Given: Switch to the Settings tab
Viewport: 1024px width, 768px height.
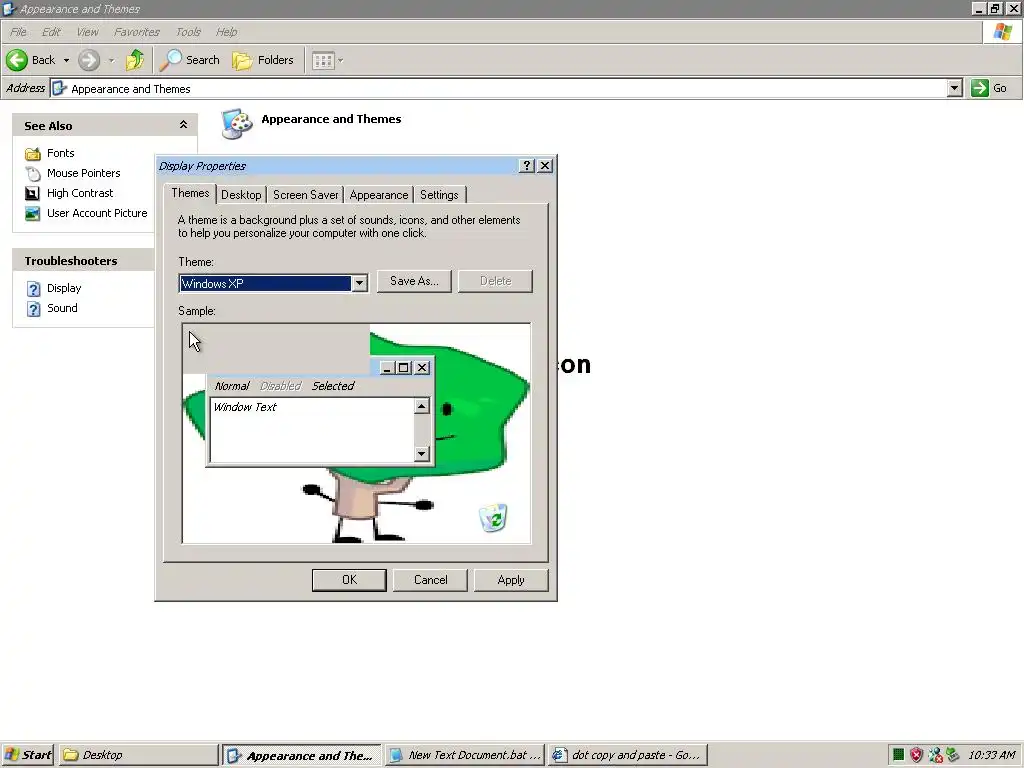Looking at the screenshot, I should 439,195.
